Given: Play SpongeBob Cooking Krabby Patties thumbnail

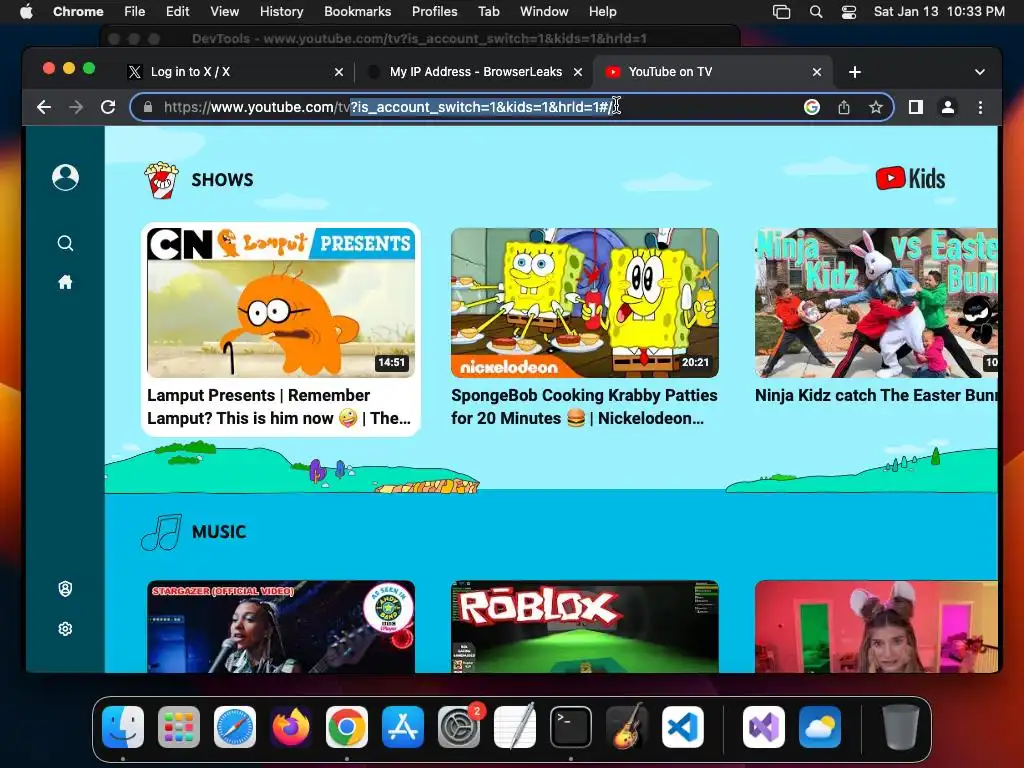Looking at the screenshot, I should pyautogui.click(x=585, y=302).
